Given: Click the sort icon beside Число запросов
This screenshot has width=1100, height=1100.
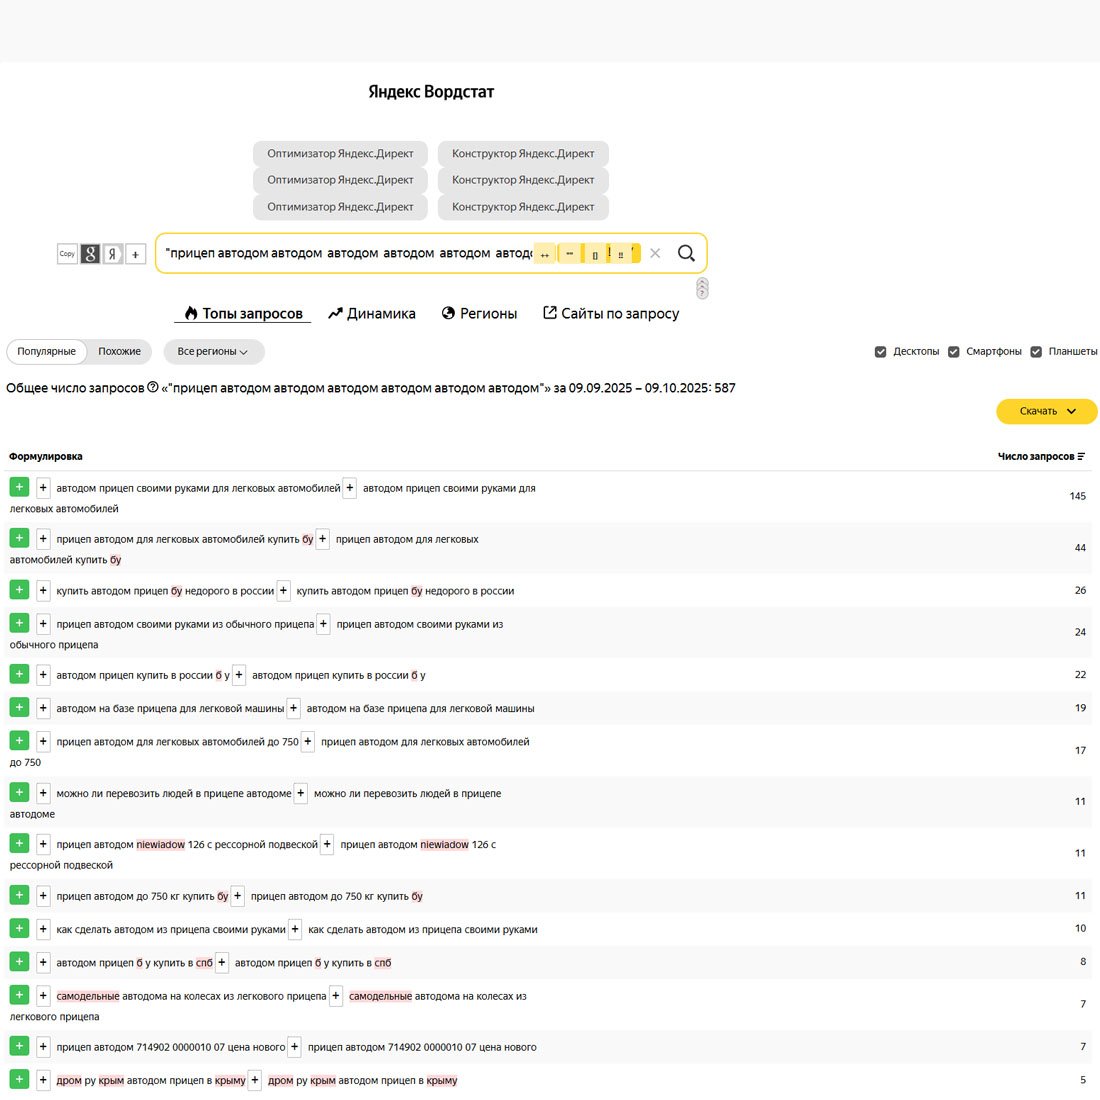Looking at the screenshot, I should pyautogui.click(x=1081, y=457).
